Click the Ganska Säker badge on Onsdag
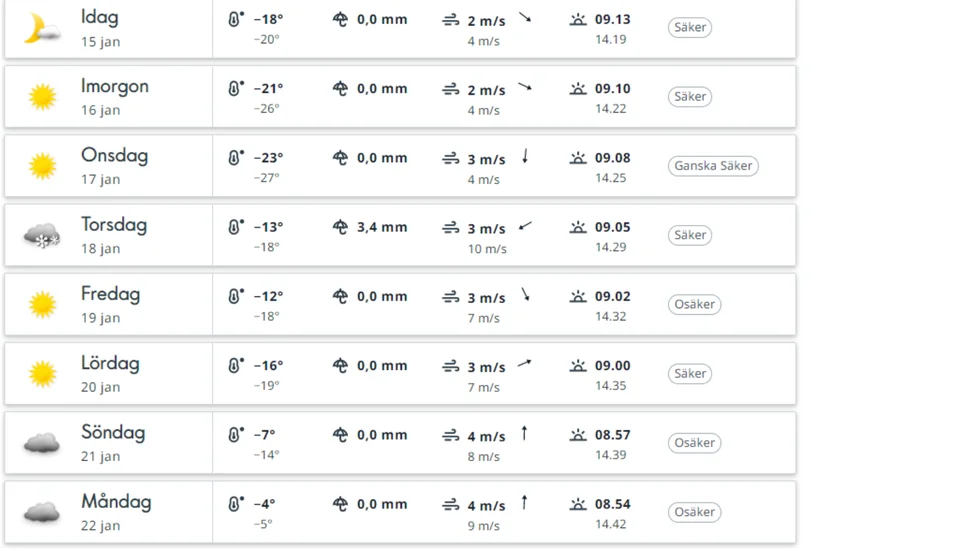980x551 pixels. point(713,166)
